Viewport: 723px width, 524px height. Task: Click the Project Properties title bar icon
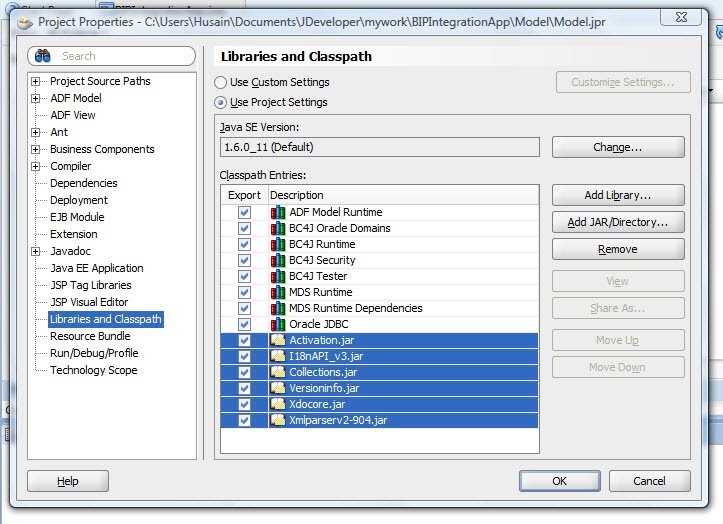(x=25, y=22)
